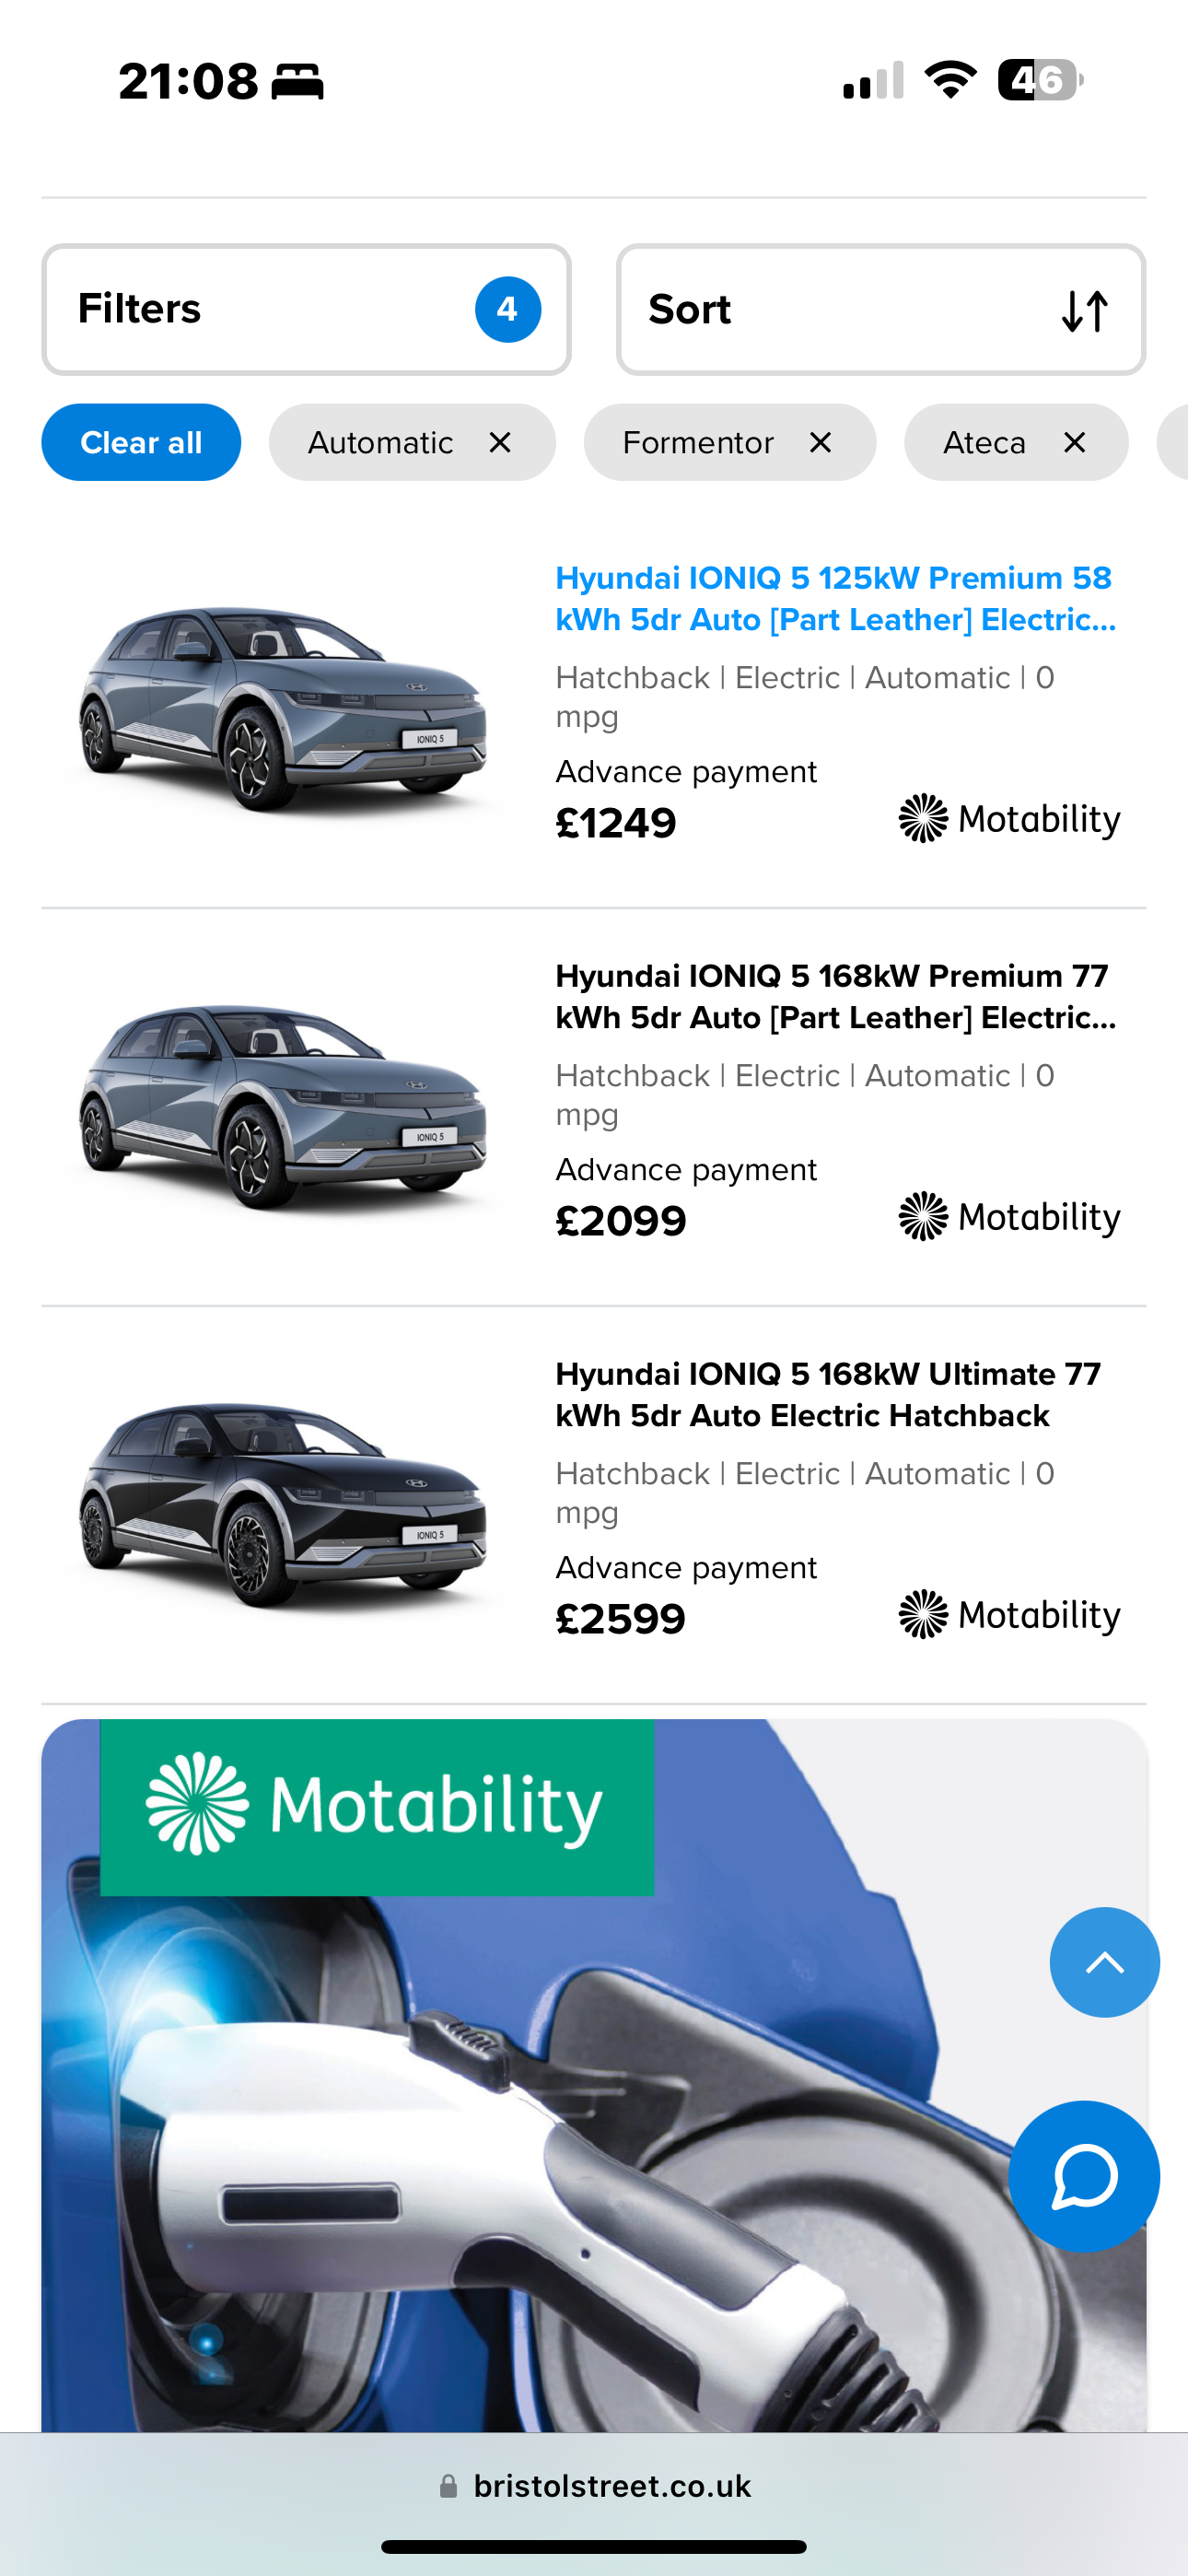Viewport: 1188px width, 2576px height.
Task: Tap the £1249 IONIQ 5 car photo
Action: click(x=283, y=707)
